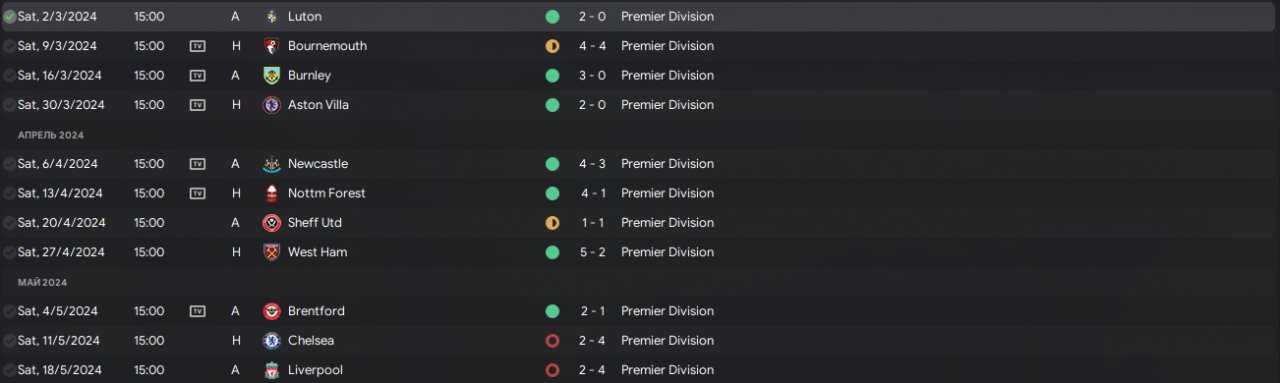This screenshot has width=1280, height=383.
Task: Open the 4 - 4 Bournemouth match result
Action: 592,46
